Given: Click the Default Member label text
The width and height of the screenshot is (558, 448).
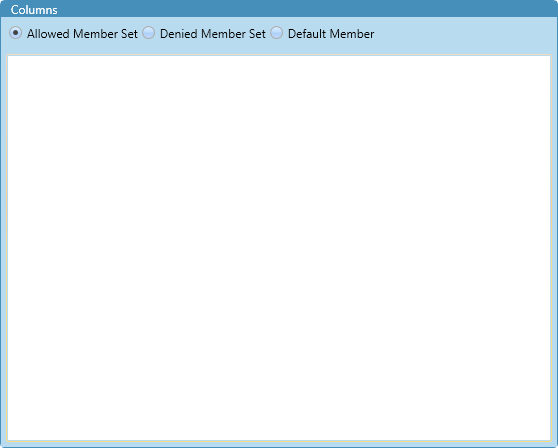Looking at the screenshot, I should tap(331, 34).
